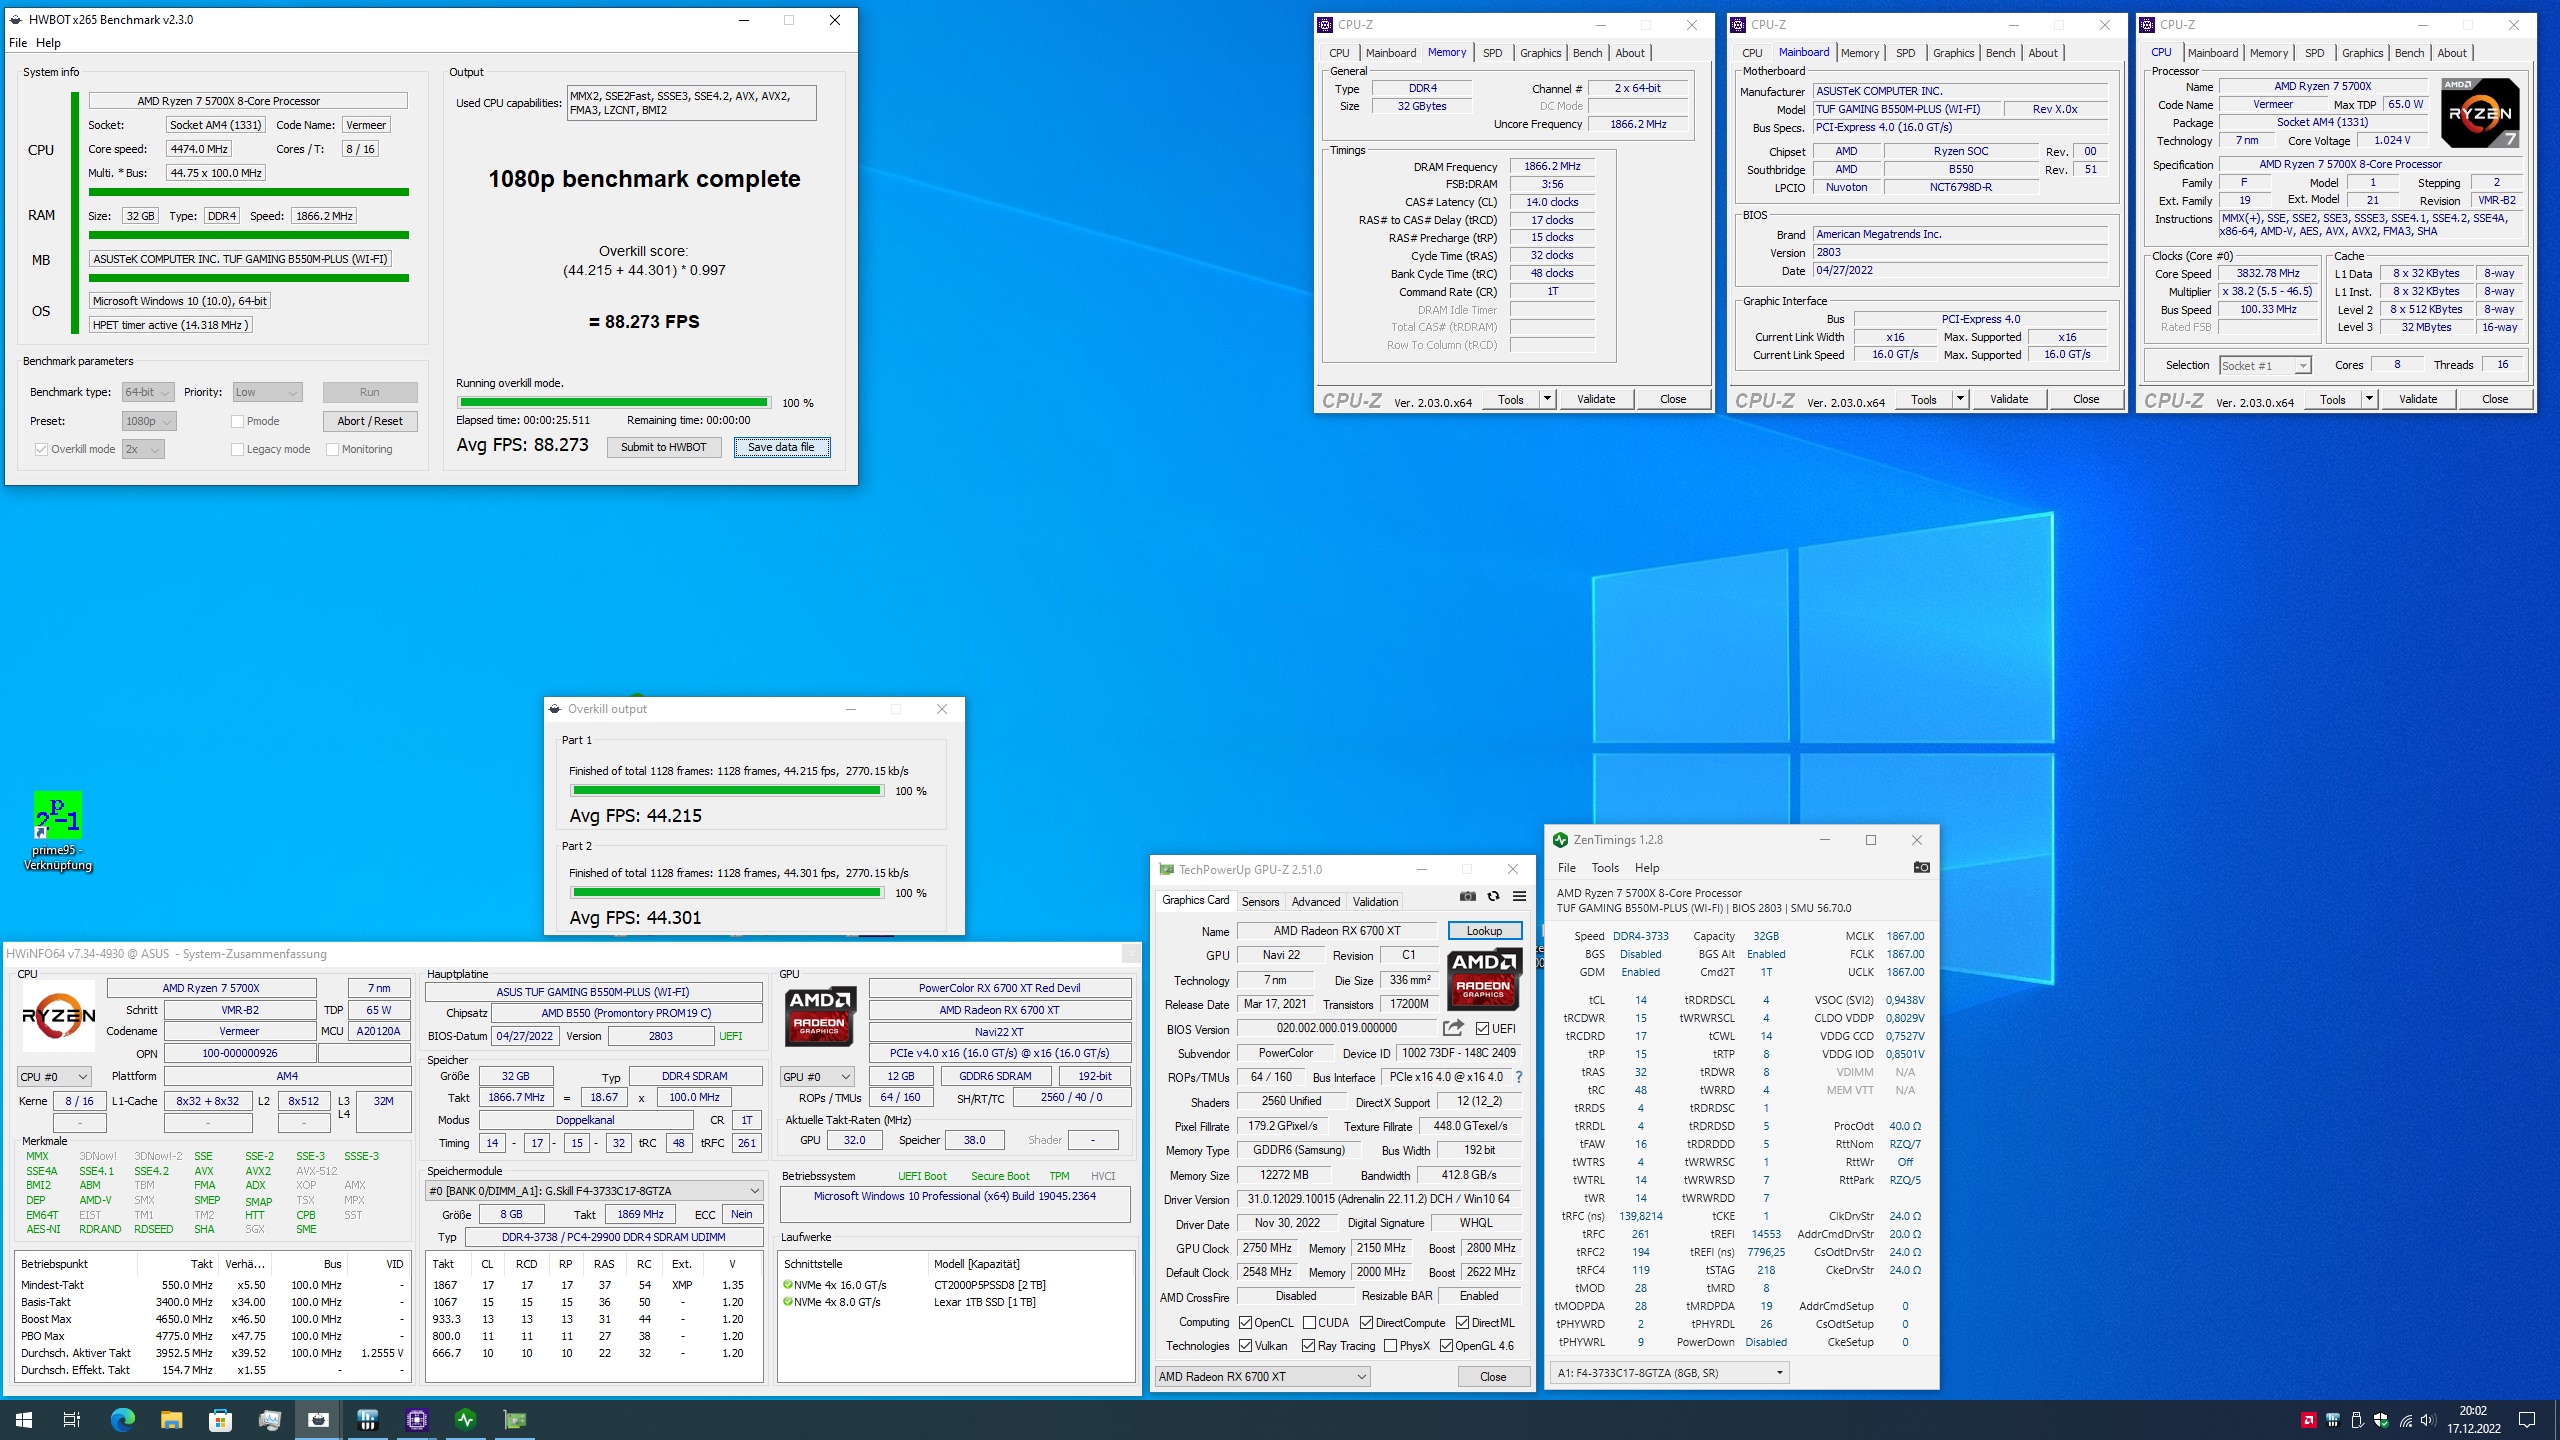This screenshot has width=2560, height=1440.
Task: Open HWBOT File menu
Action: pos(18,43)
